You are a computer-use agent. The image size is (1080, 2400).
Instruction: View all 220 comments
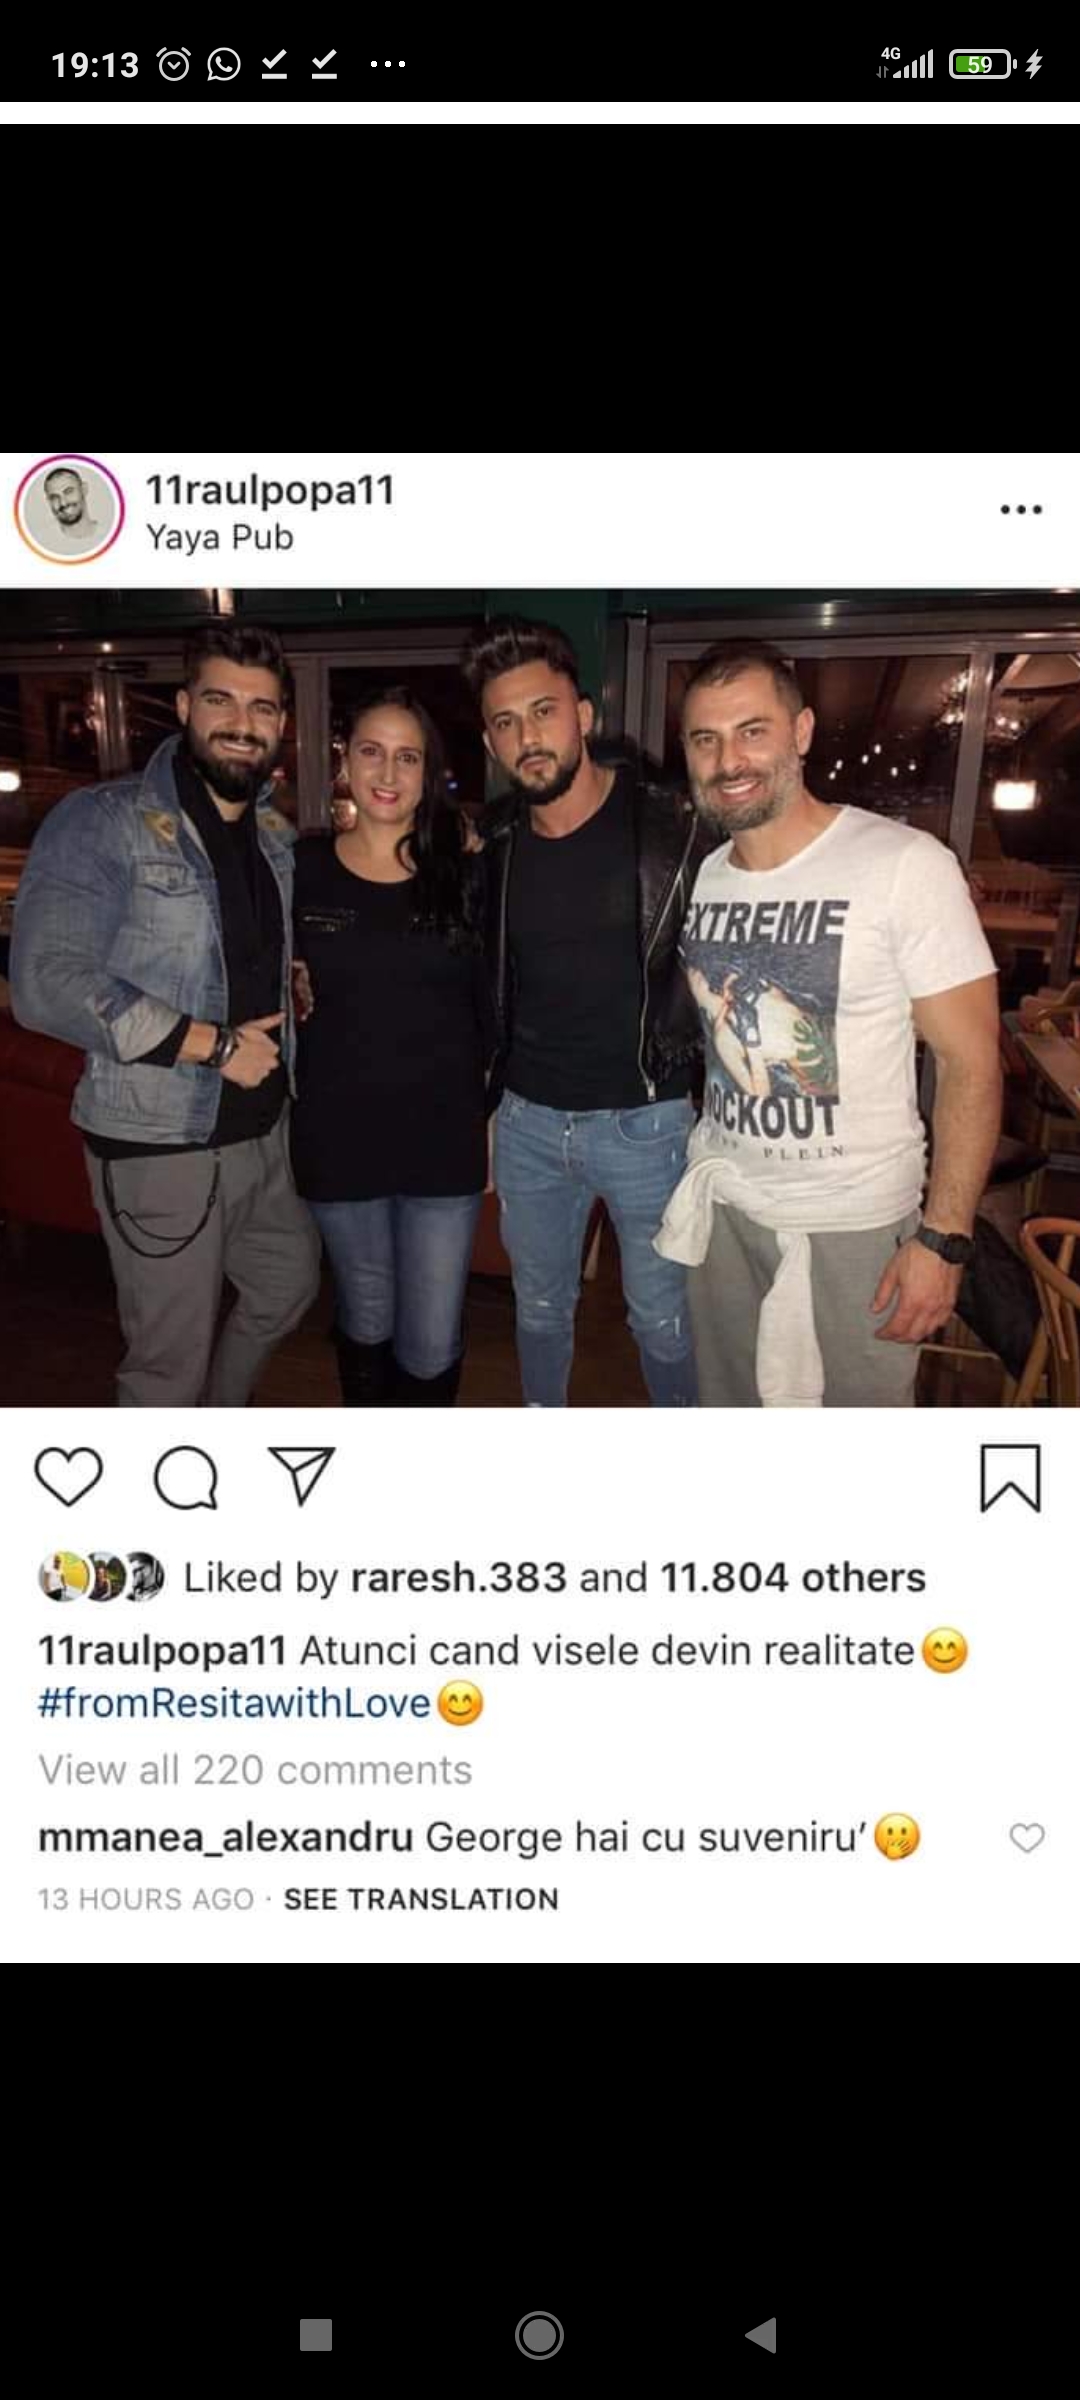pos(255,1770)
